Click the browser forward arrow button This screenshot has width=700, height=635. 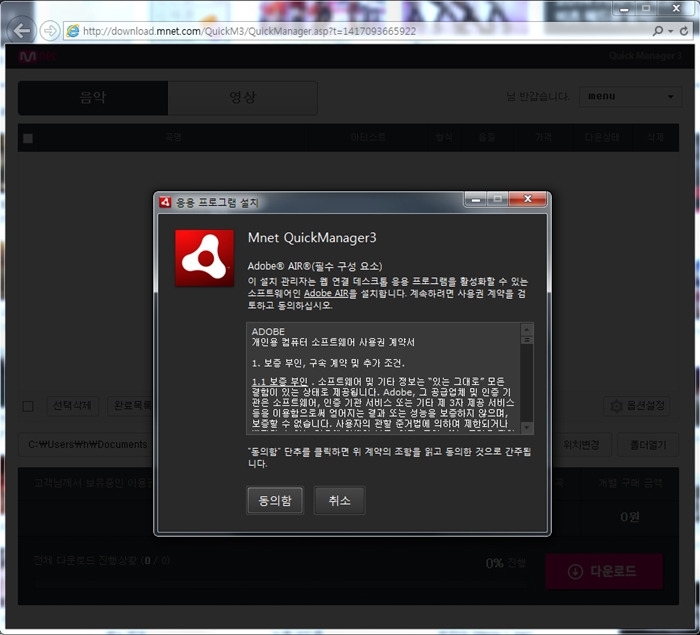[x=50, y=31]
